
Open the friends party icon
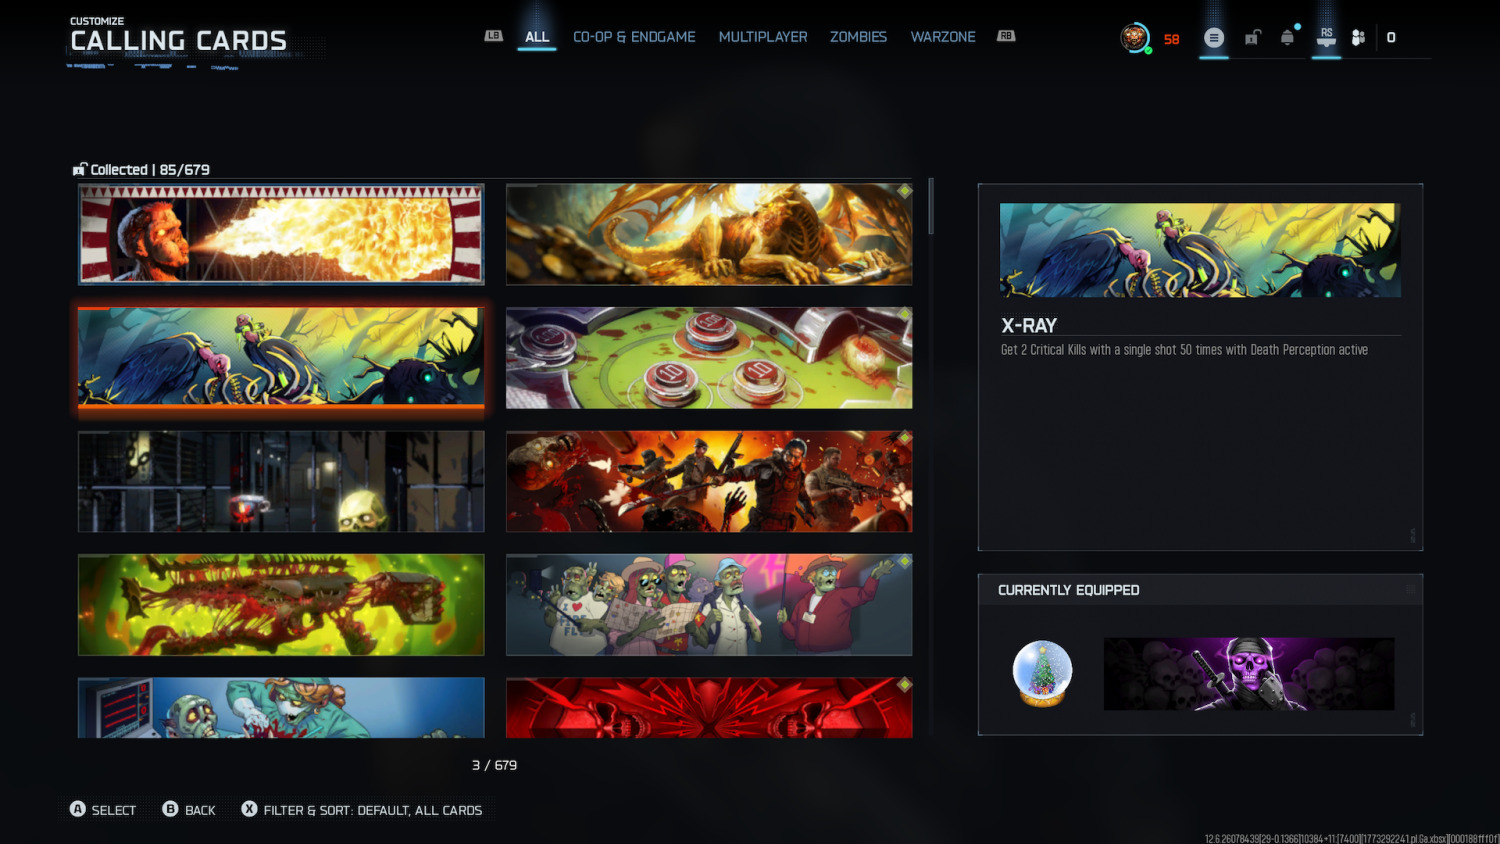click(1358, 38)
